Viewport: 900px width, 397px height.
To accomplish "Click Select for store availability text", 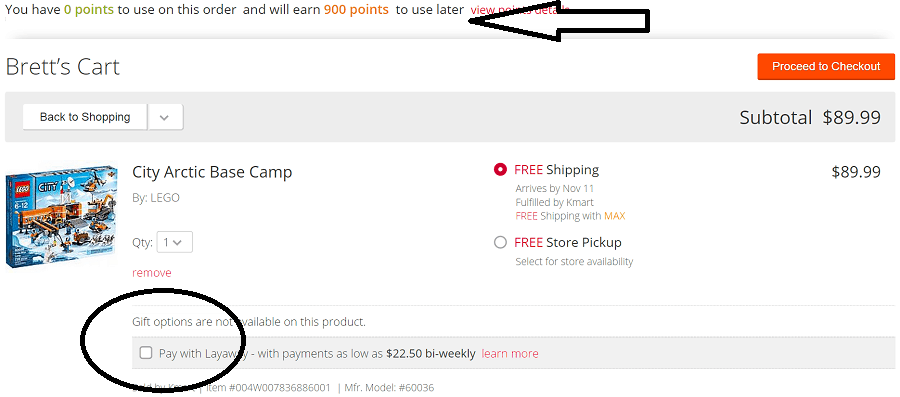I will coord(574,262).
